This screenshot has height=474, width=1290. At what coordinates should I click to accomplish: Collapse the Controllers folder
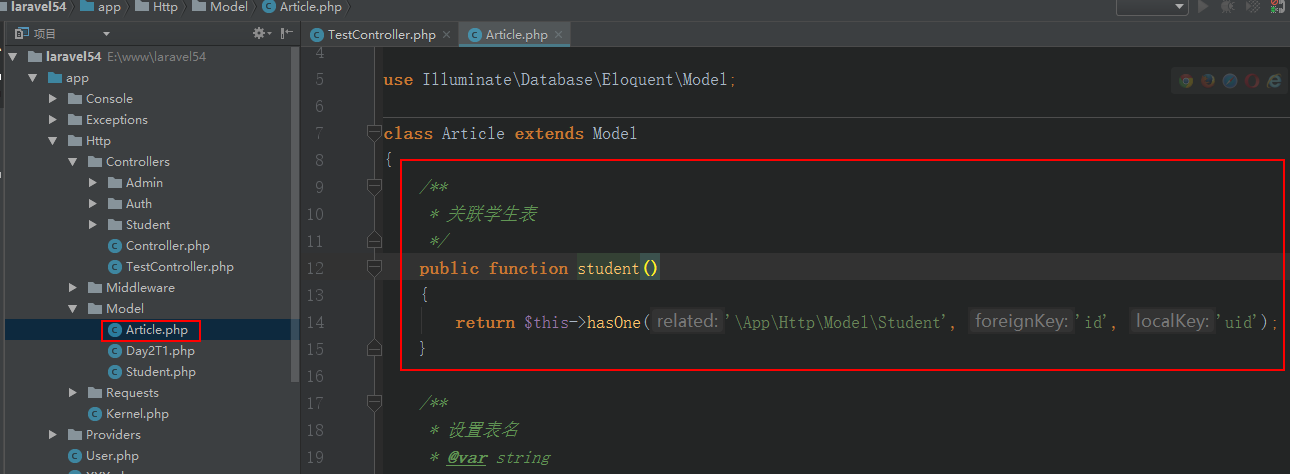coord(73,162)
